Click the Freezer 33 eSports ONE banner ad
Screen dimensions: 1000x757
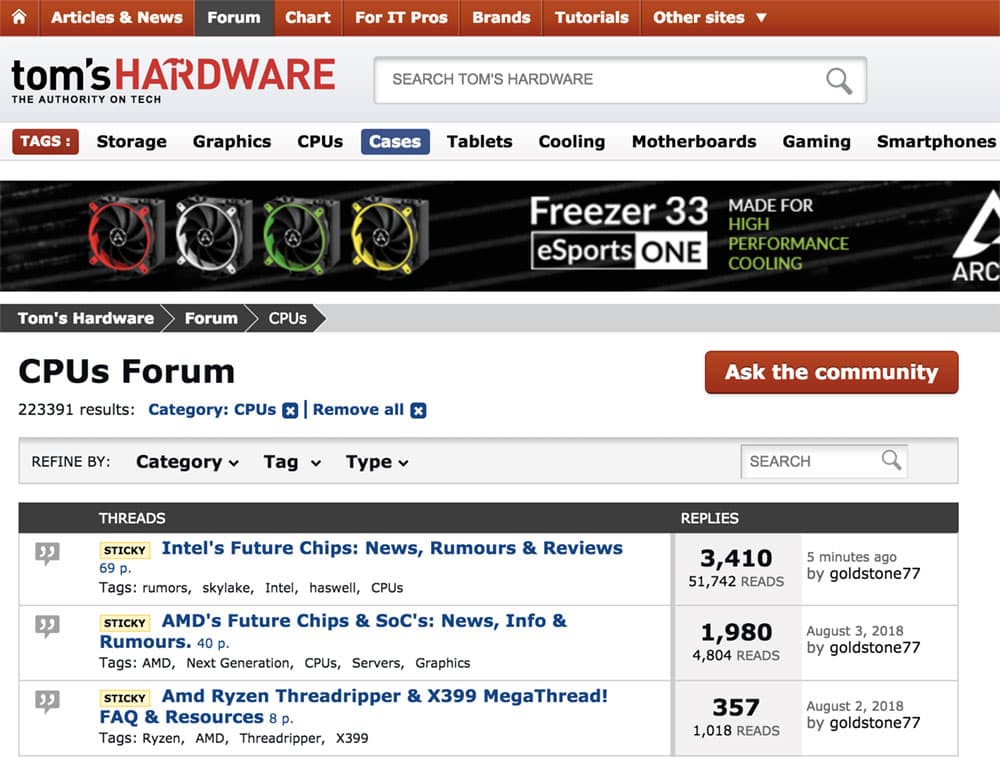500,236
